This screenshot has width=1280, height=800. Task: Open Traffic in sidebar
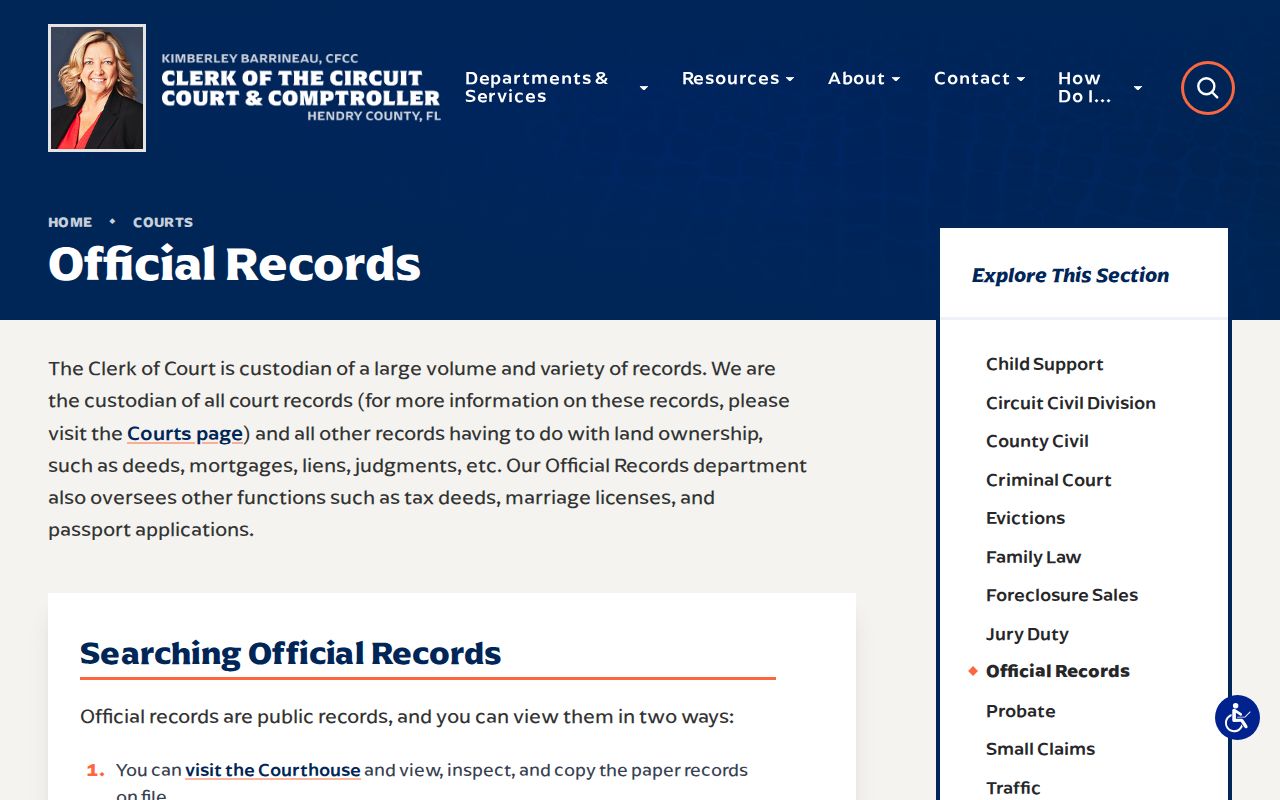click(1013, 788)
